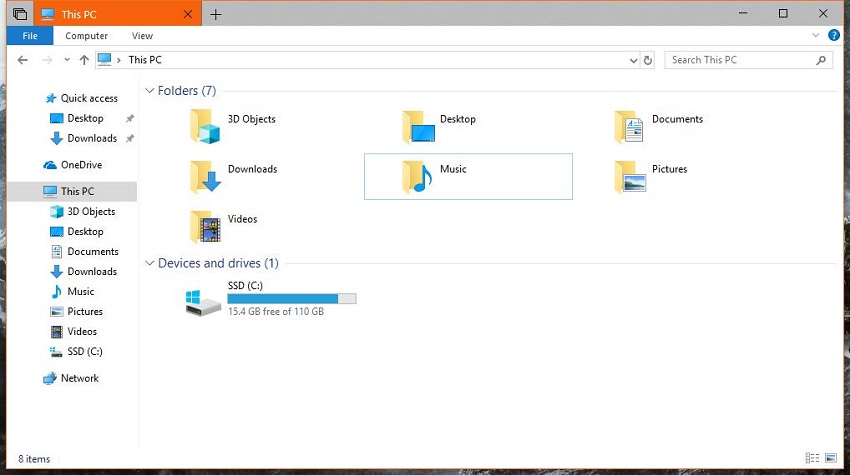Collapse the Folders (7) group
Screen dimensions: 850x475
coord(150,91)
